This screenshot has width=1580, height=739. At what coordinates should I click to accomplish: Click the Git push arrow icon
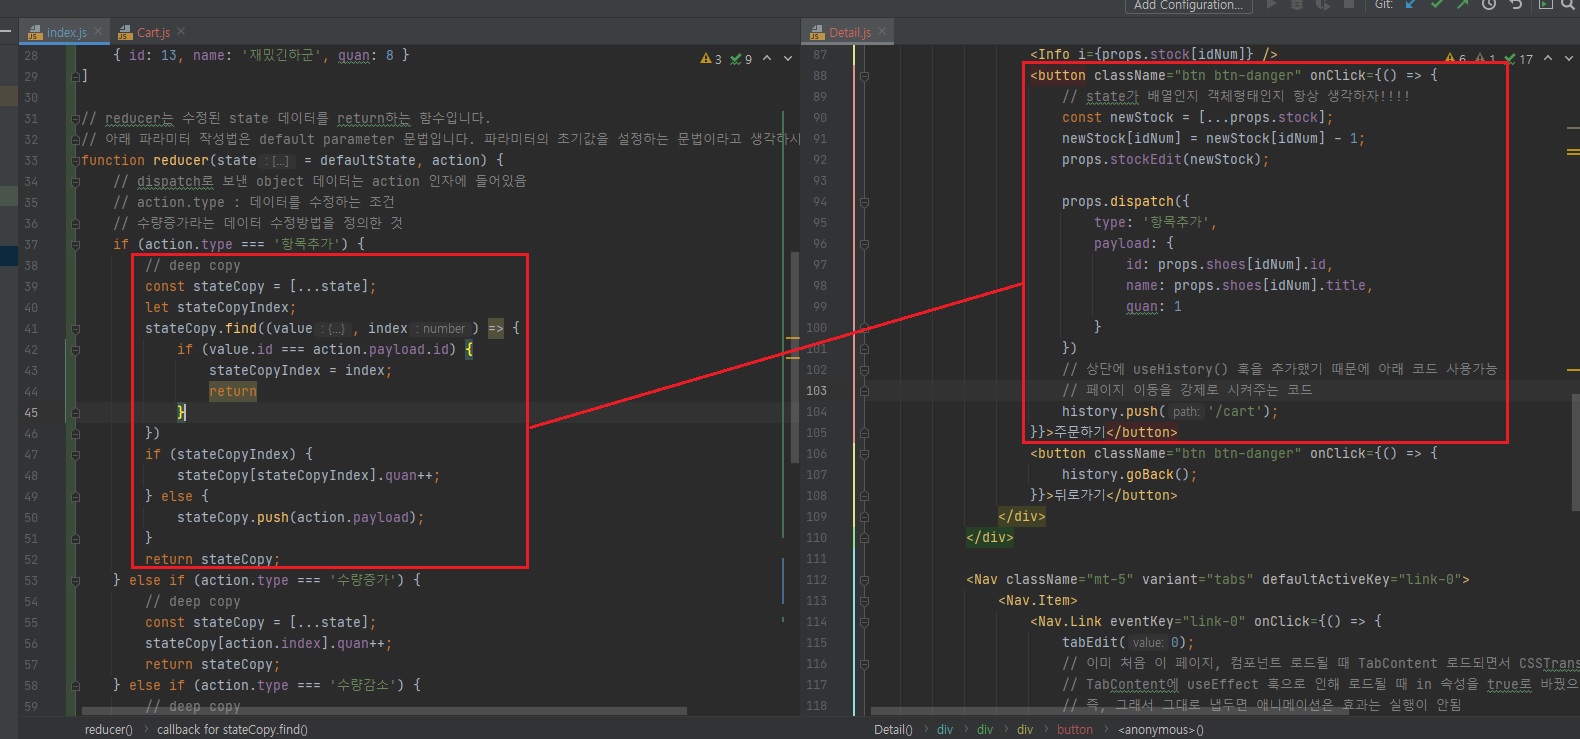[x=1462, y=4]
